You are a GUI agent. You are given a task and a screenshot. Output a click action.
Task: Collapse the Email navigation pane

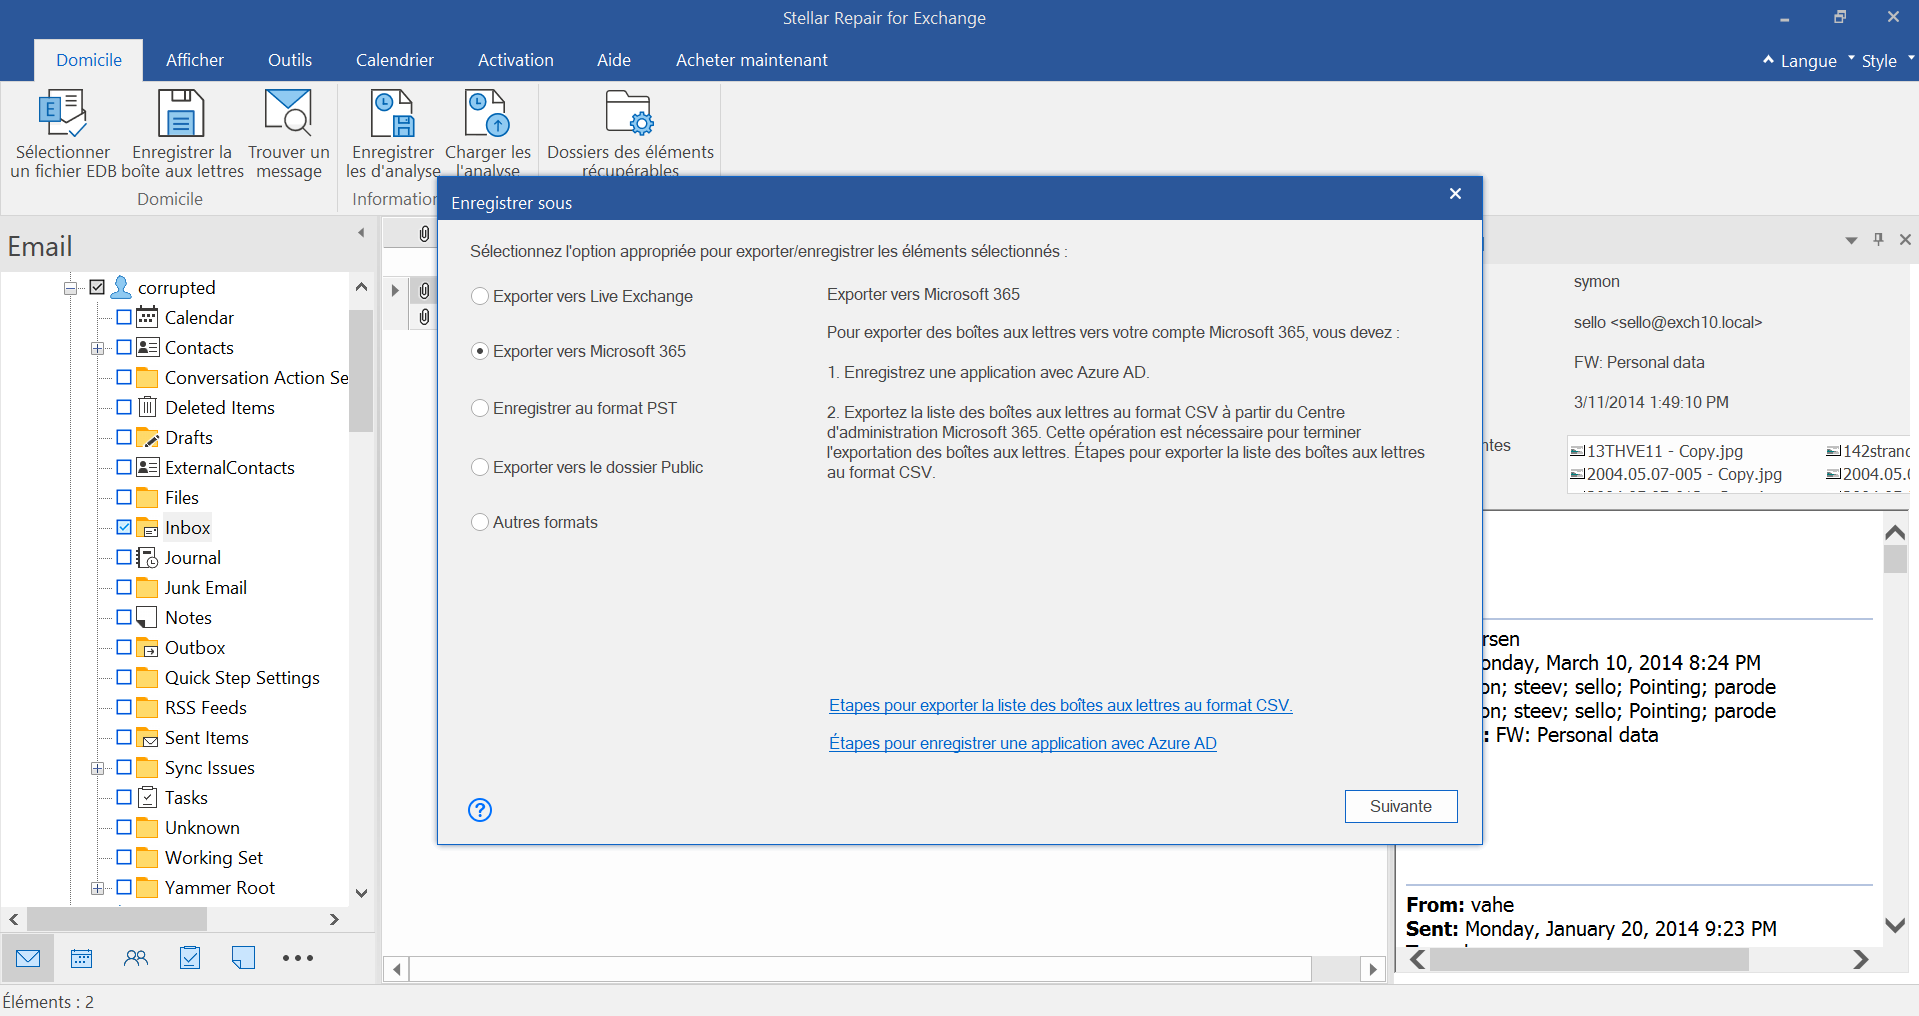pyautogui.click(x=361, y=233)
